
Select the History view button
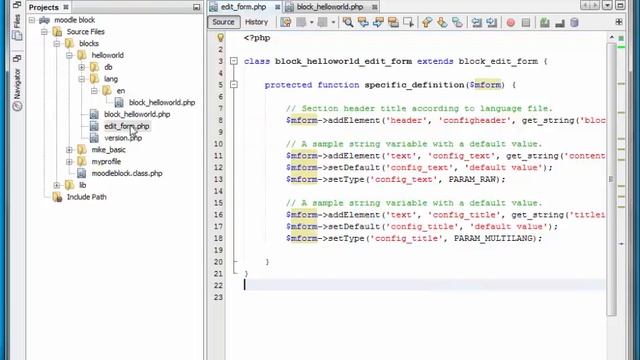(x=256, y=22)
